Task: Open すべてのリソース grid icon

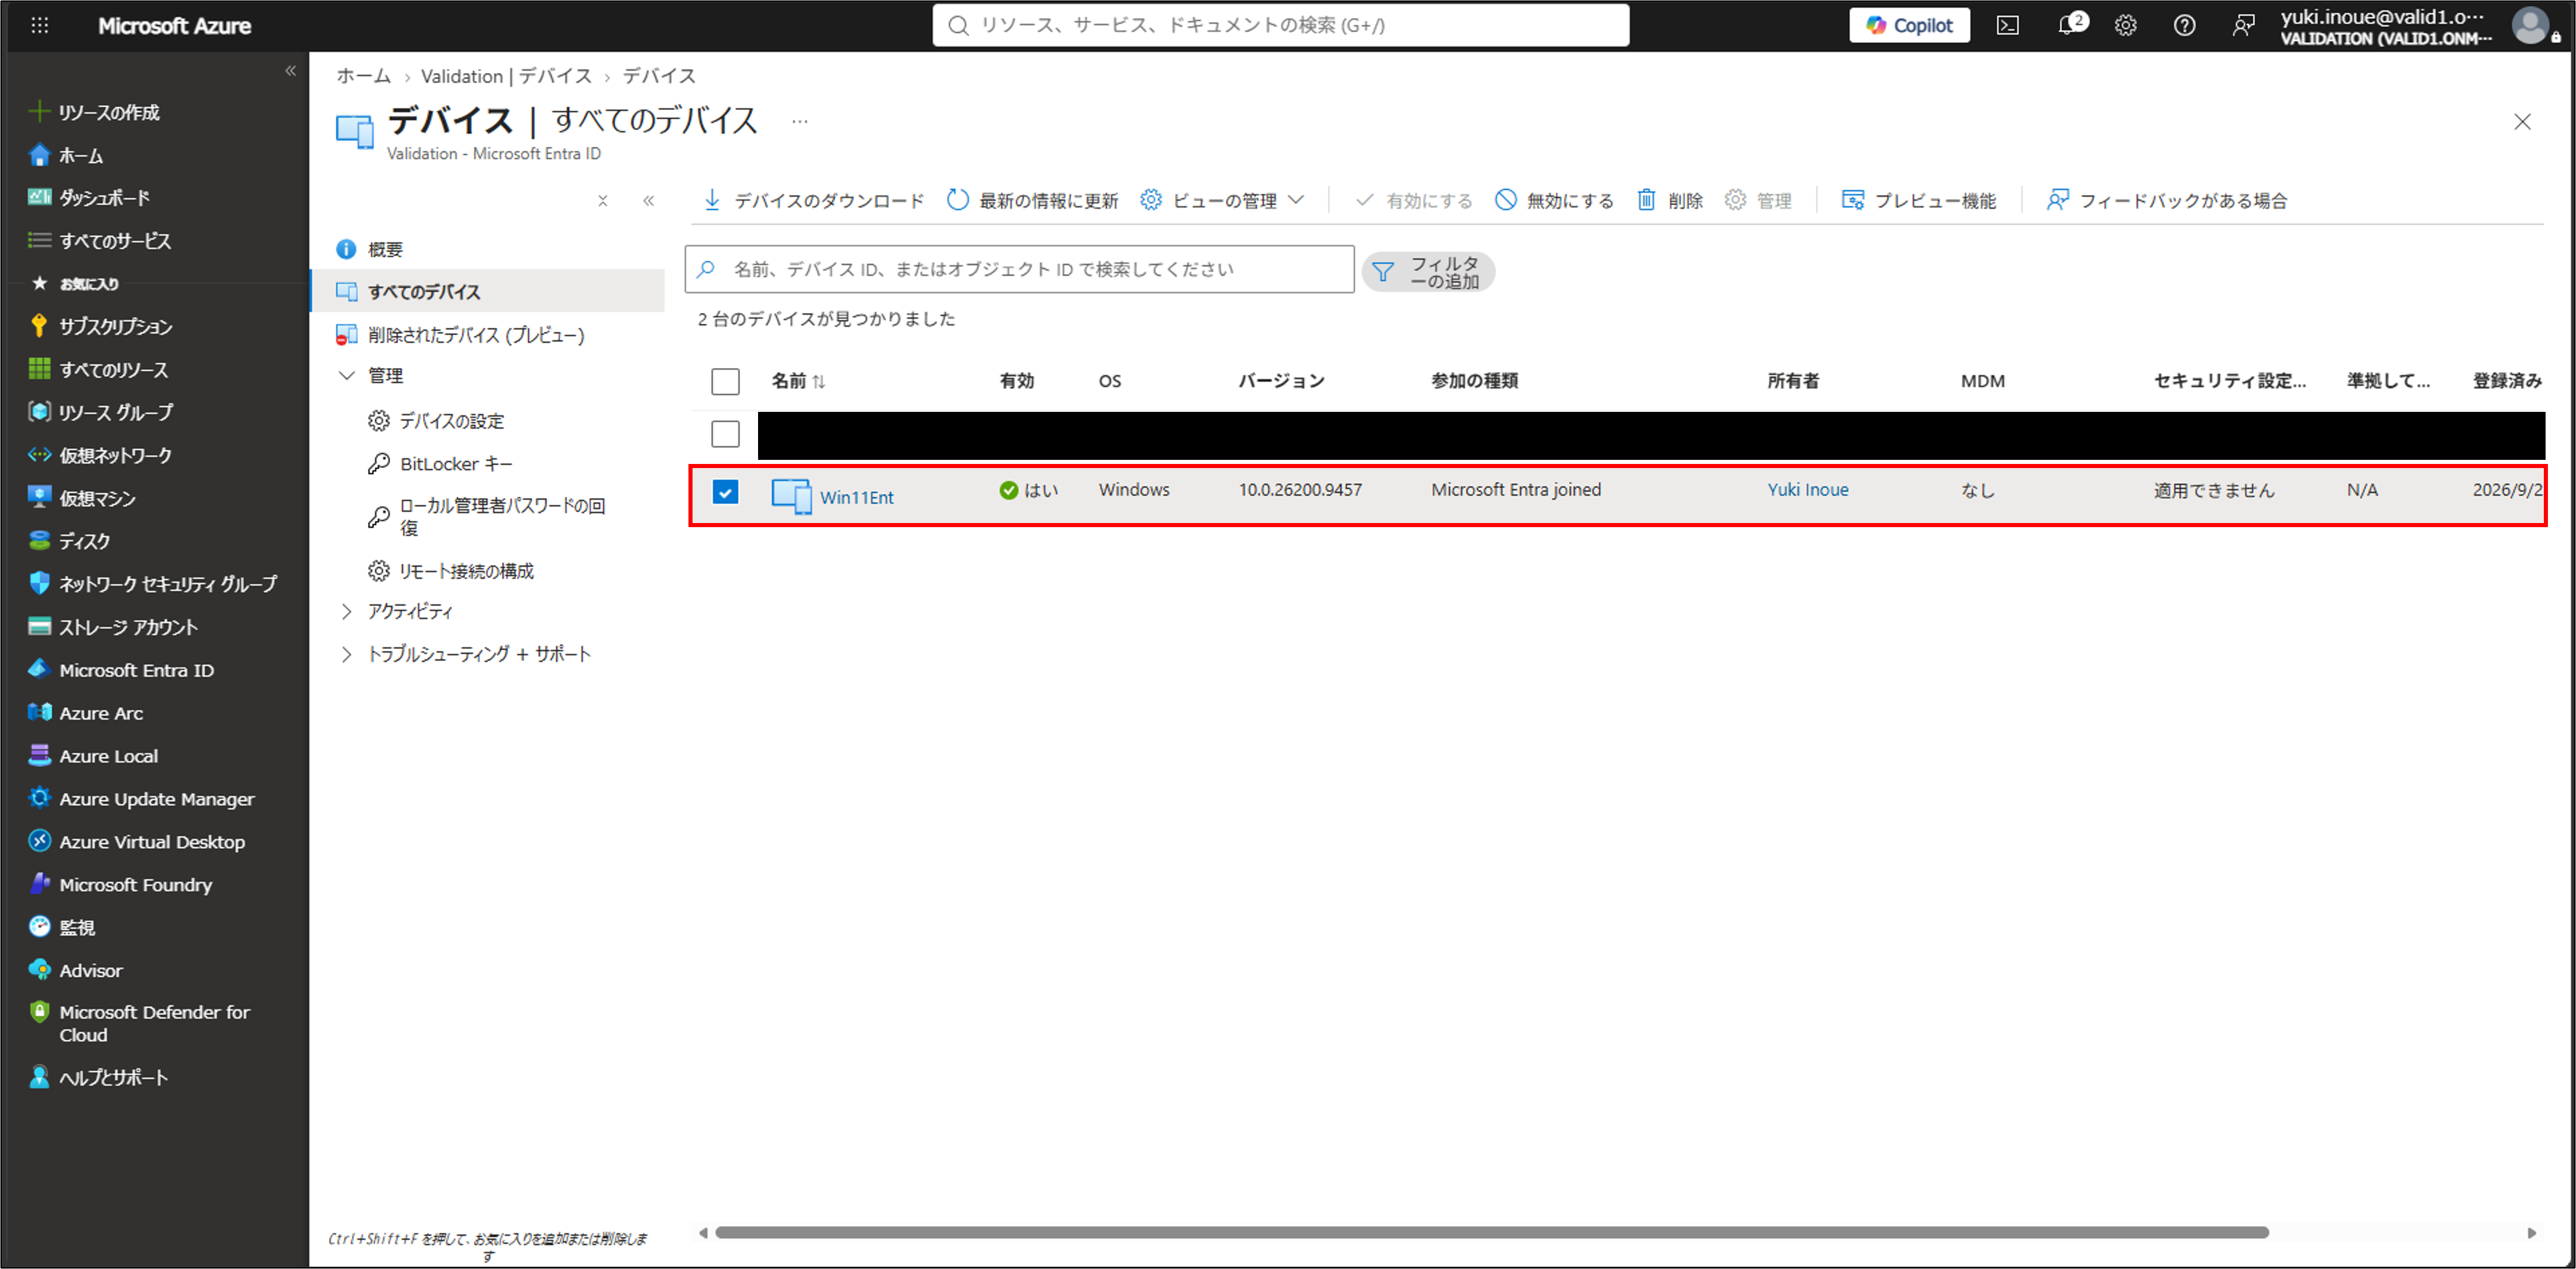Action: click(39, 369)
